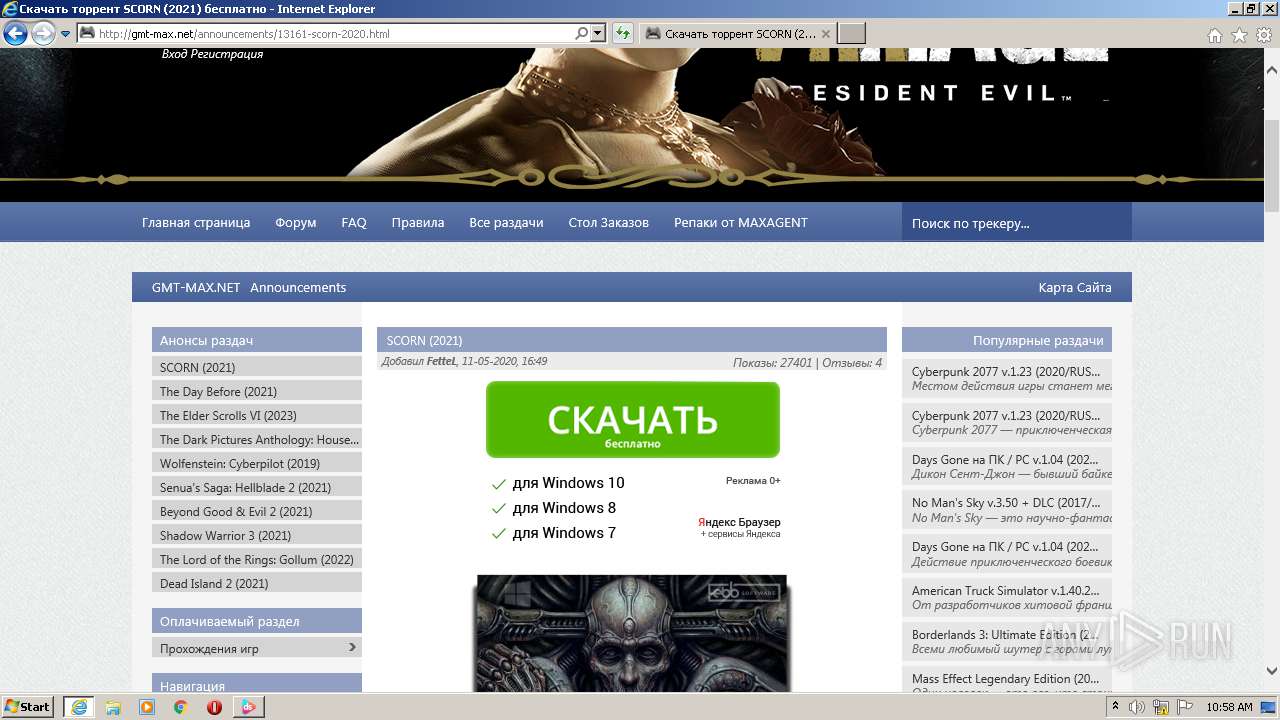Close the SCORN torrent browser tab

(825, 33)
